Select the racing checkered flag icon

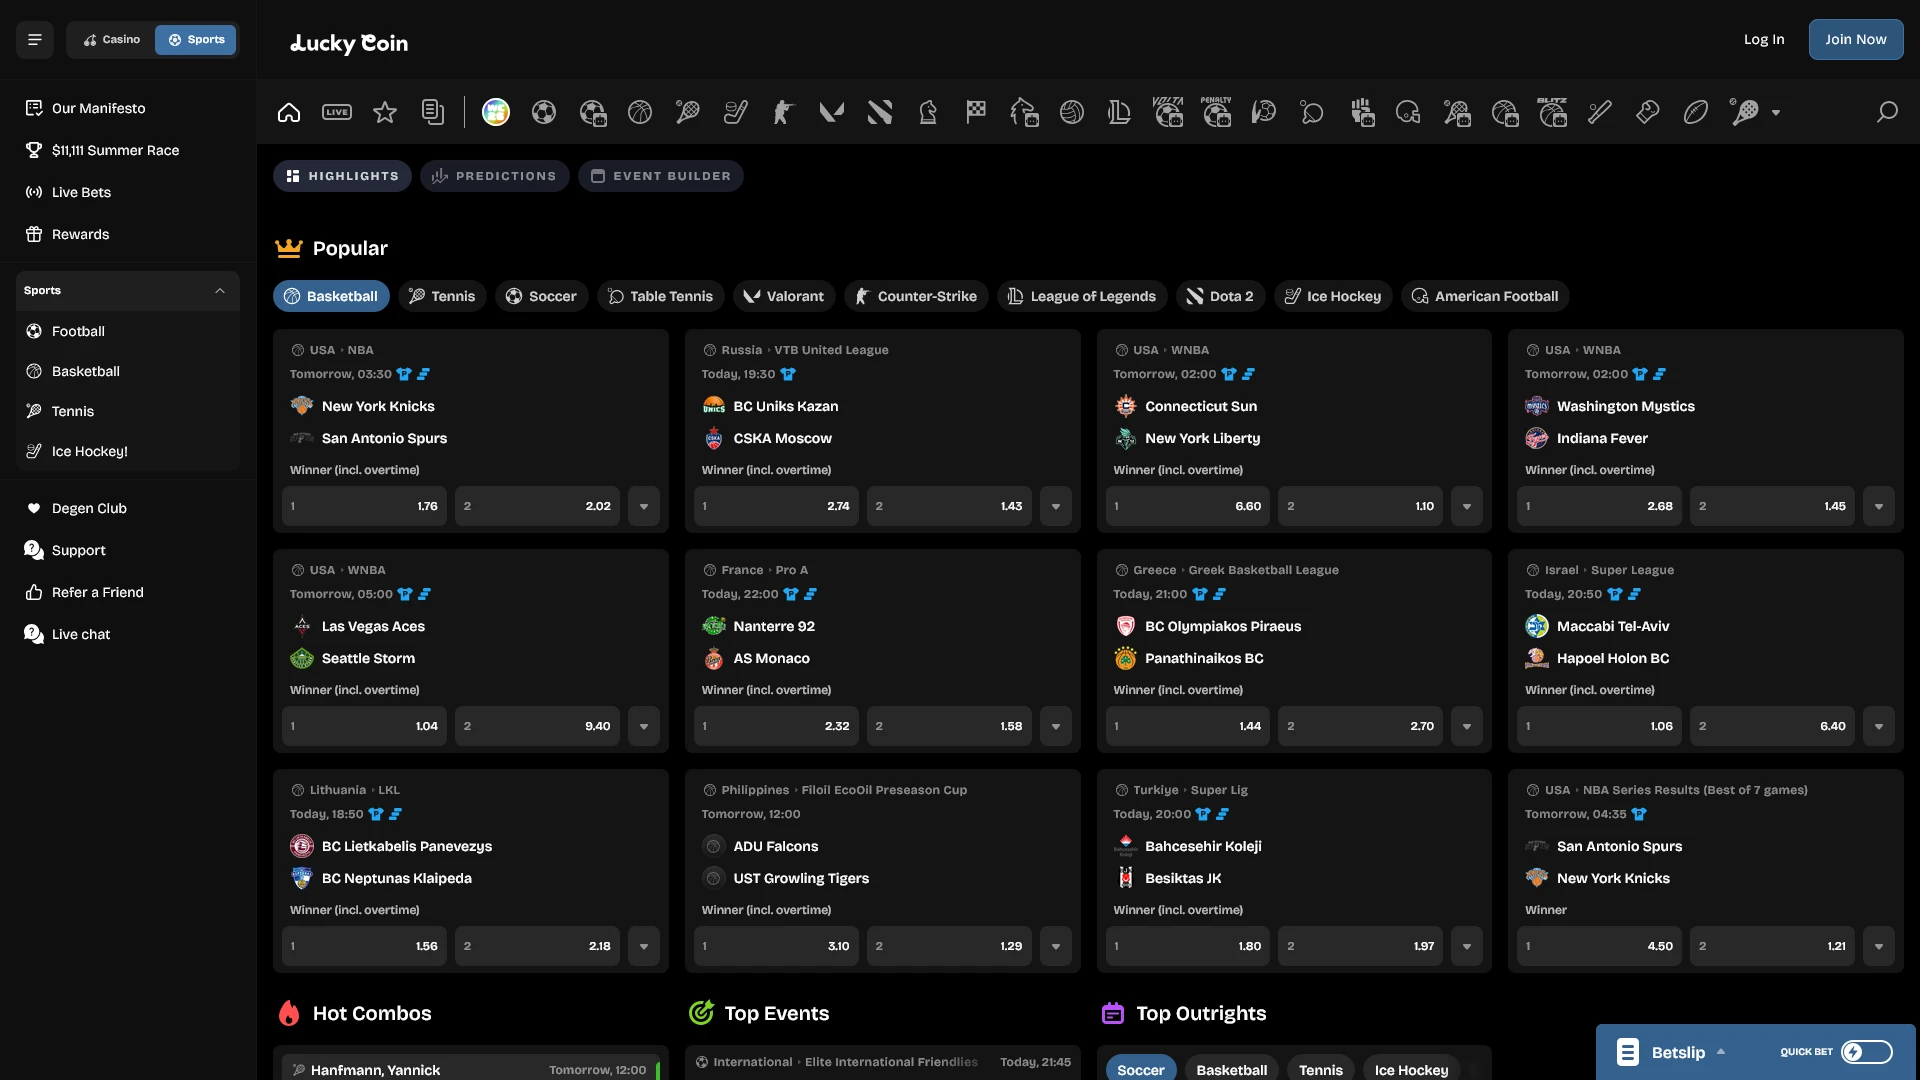(x=976, y=112)
